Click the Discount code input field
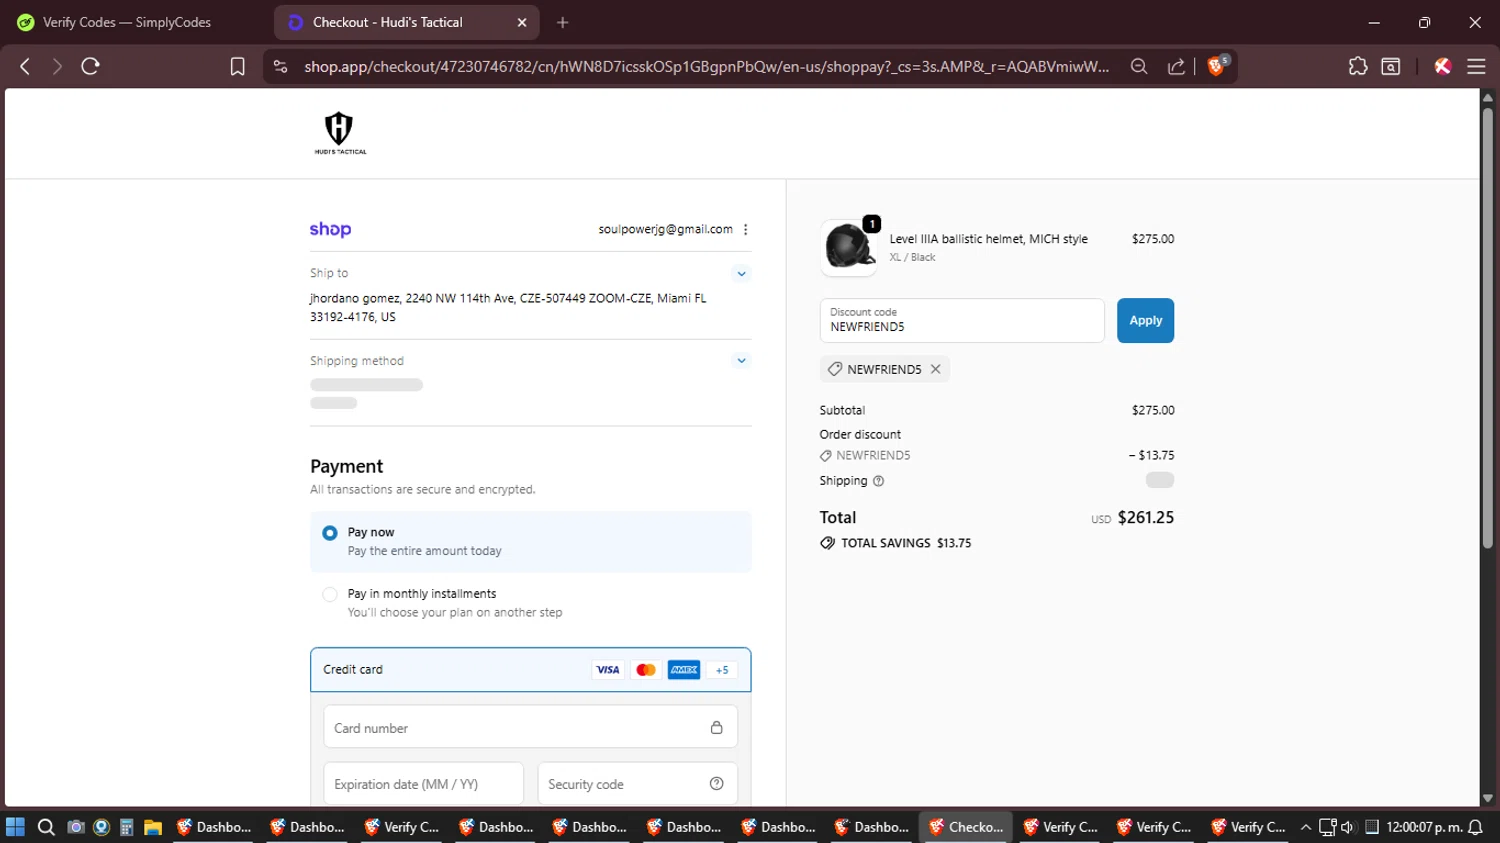Image resolution: width=1500 pixels, height=843 pixels. pyautogui.click(x=962, y=320)
